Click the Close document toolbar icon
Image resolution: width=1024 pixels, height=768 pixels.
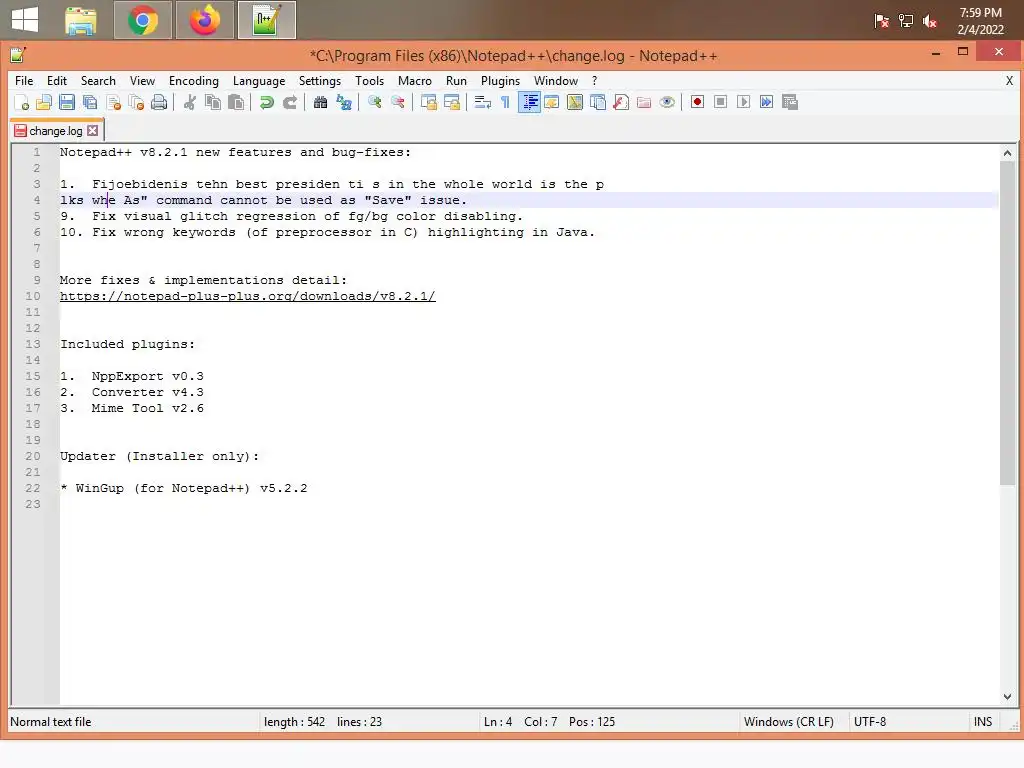tap(114, 103)
